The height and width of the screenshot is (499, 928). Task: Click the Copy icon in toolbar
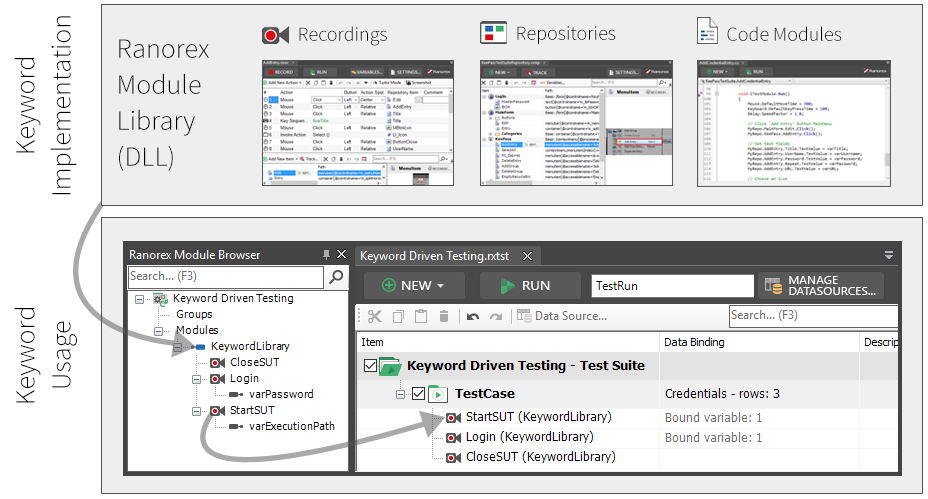pyautogui.click(x=398, y=316)
